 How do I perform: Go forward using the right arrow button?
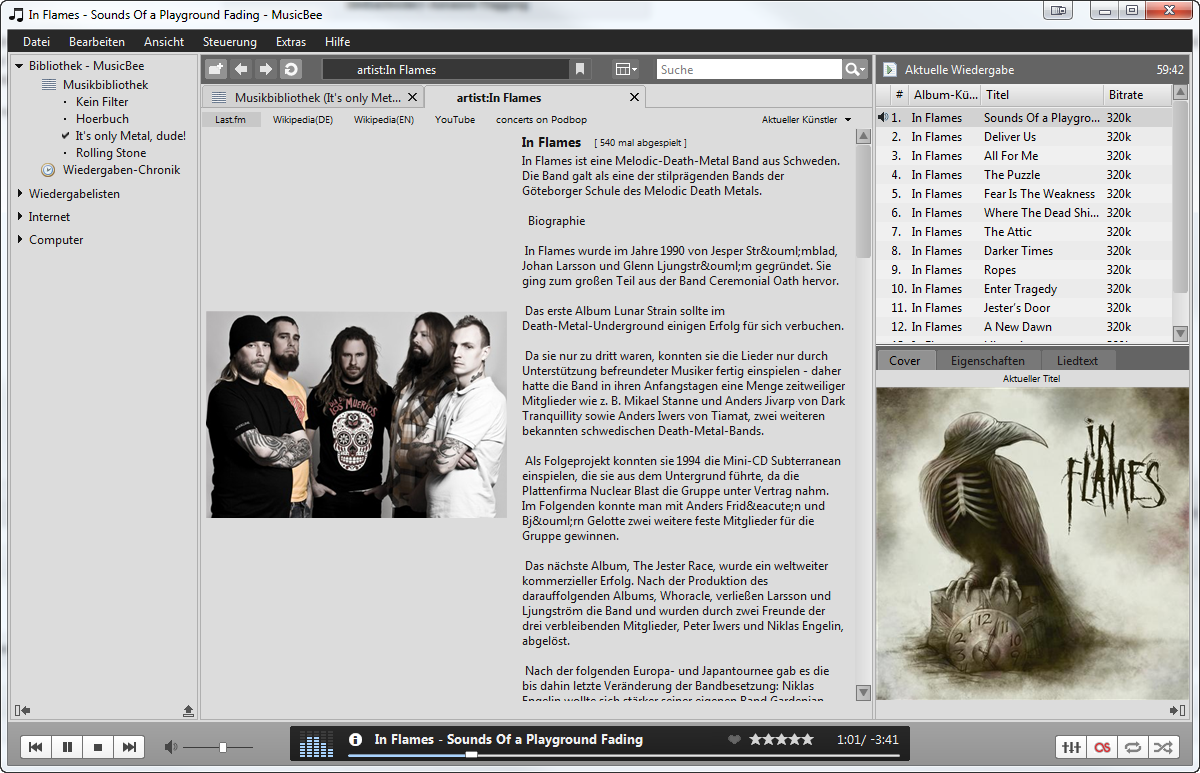[x=266, y=69]
